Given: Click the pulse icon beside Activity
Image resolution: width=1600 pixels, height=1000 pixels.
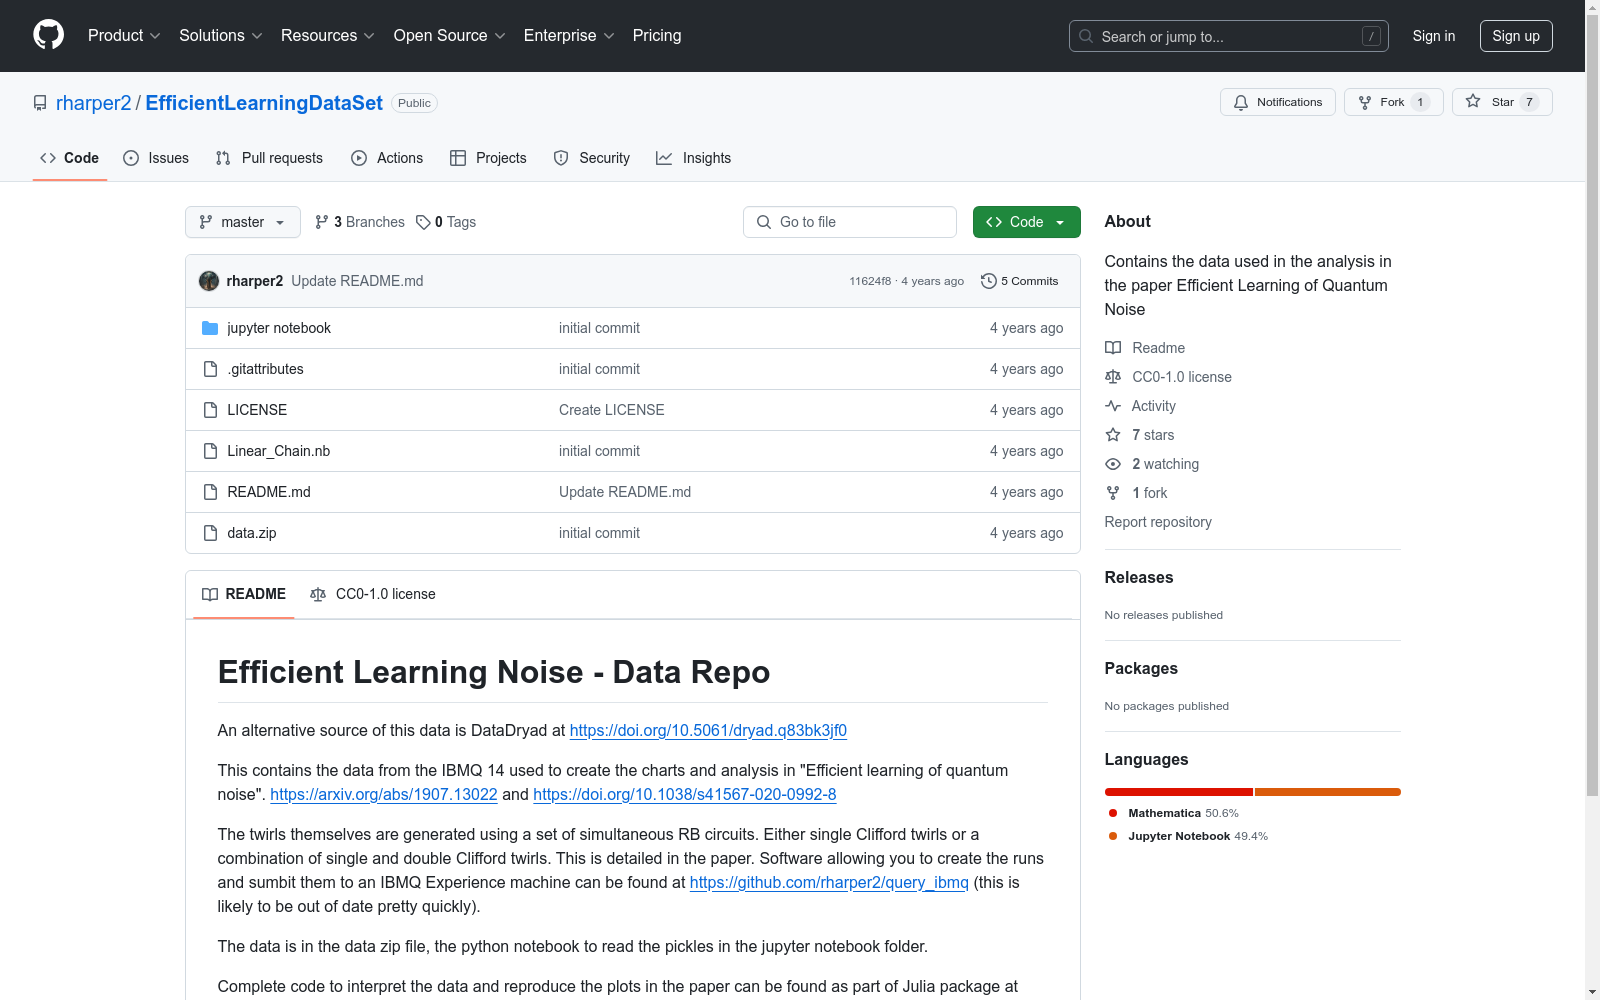Looking at the screenshot, I should tap(1113, 406).
